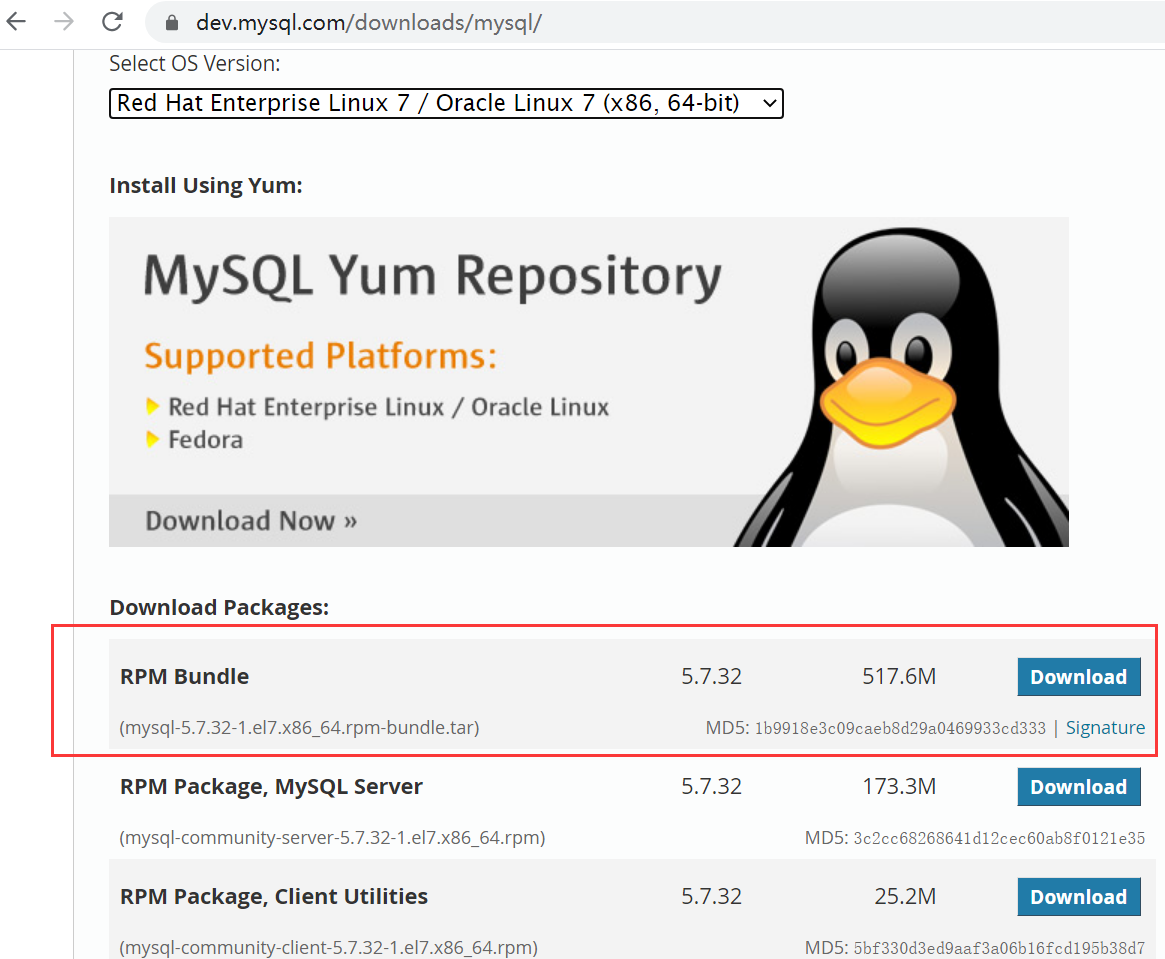The height and width of the screenshot is (959, 1165).
Task: Download the RPM Bundle package
Action: [1078, 677]
